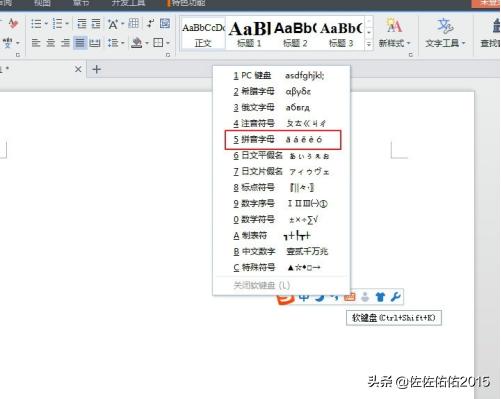Click the phonetic guide 變 icon
Viewport: 501px width, 399px height.
8,43
